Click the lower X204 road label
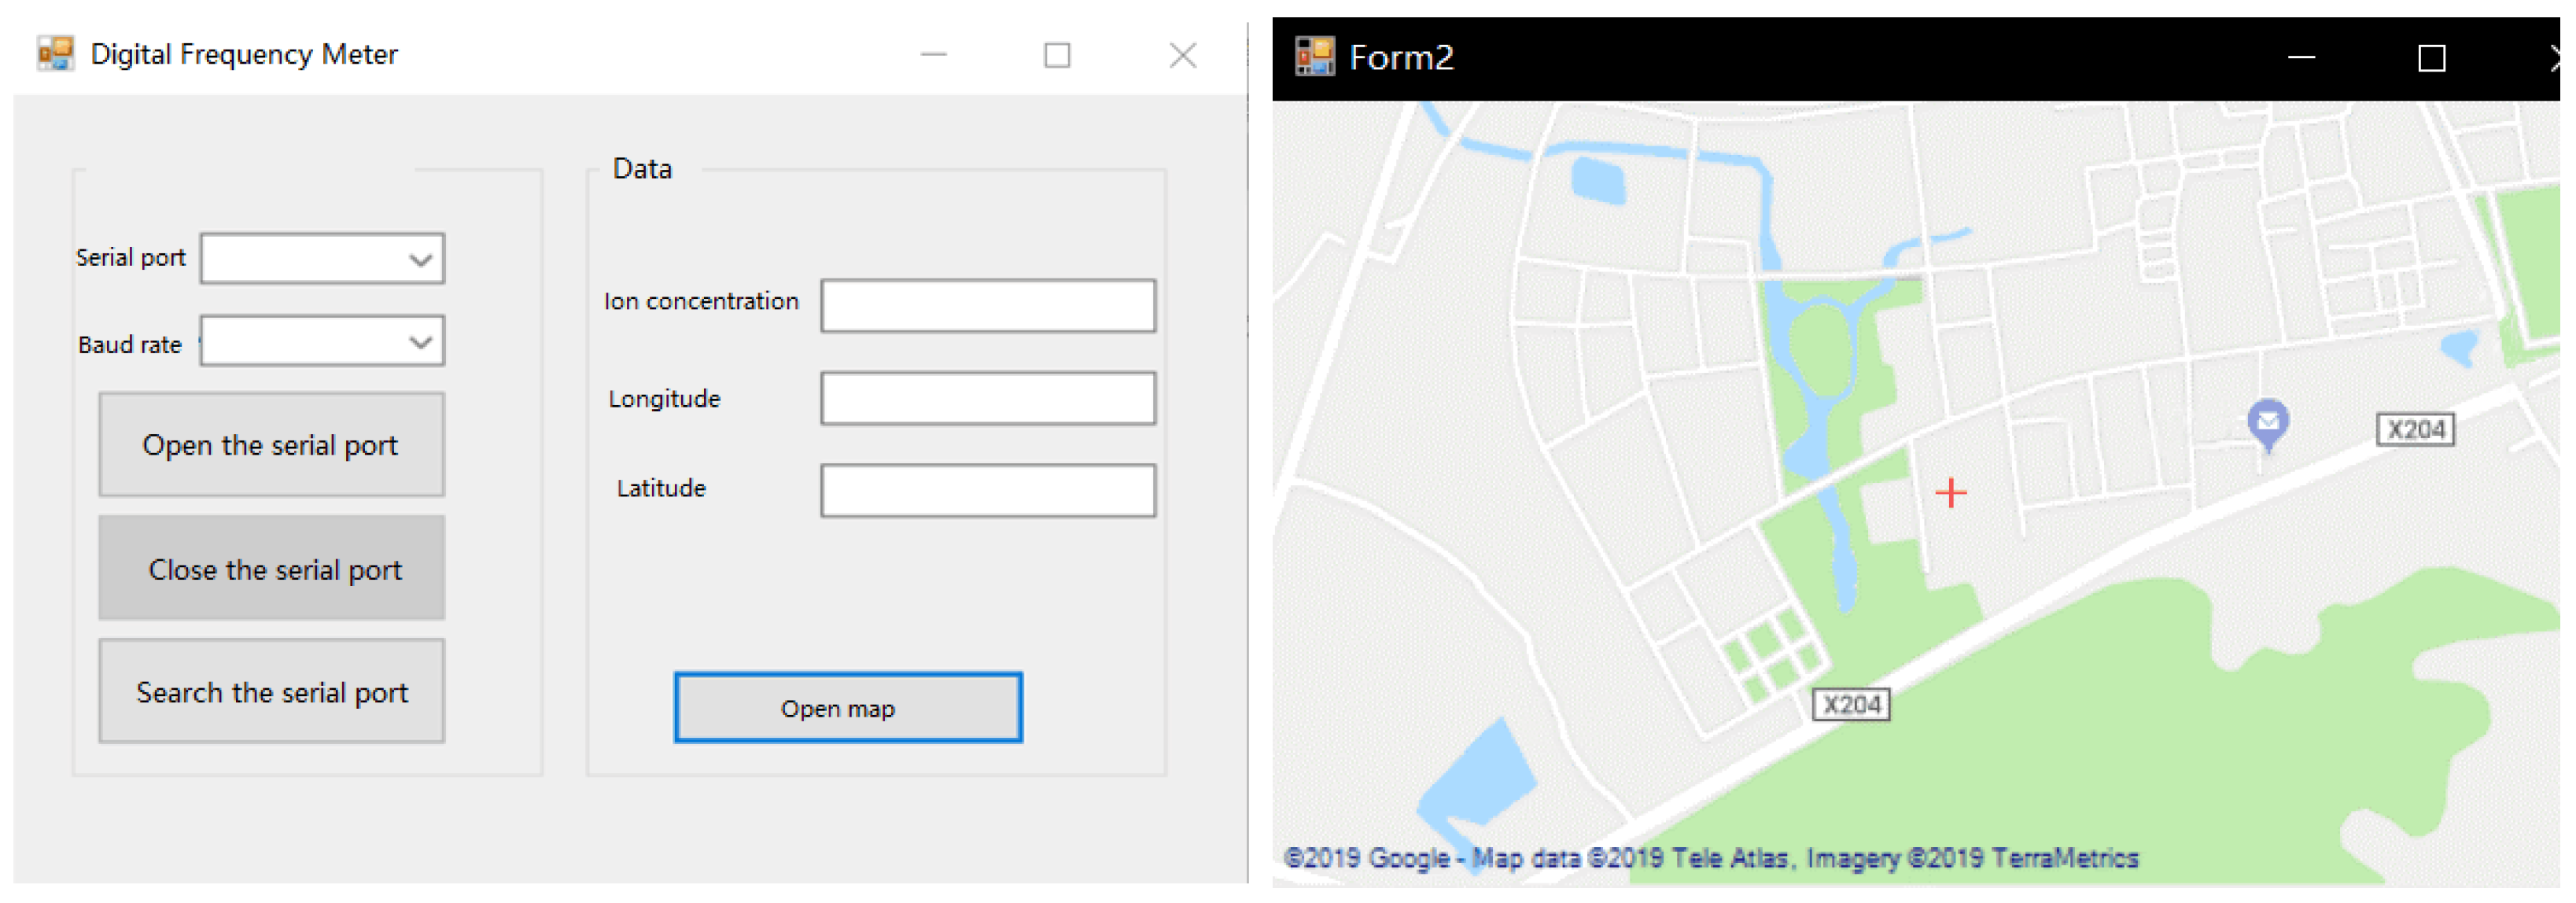2576x903 pixels. 1851,705
